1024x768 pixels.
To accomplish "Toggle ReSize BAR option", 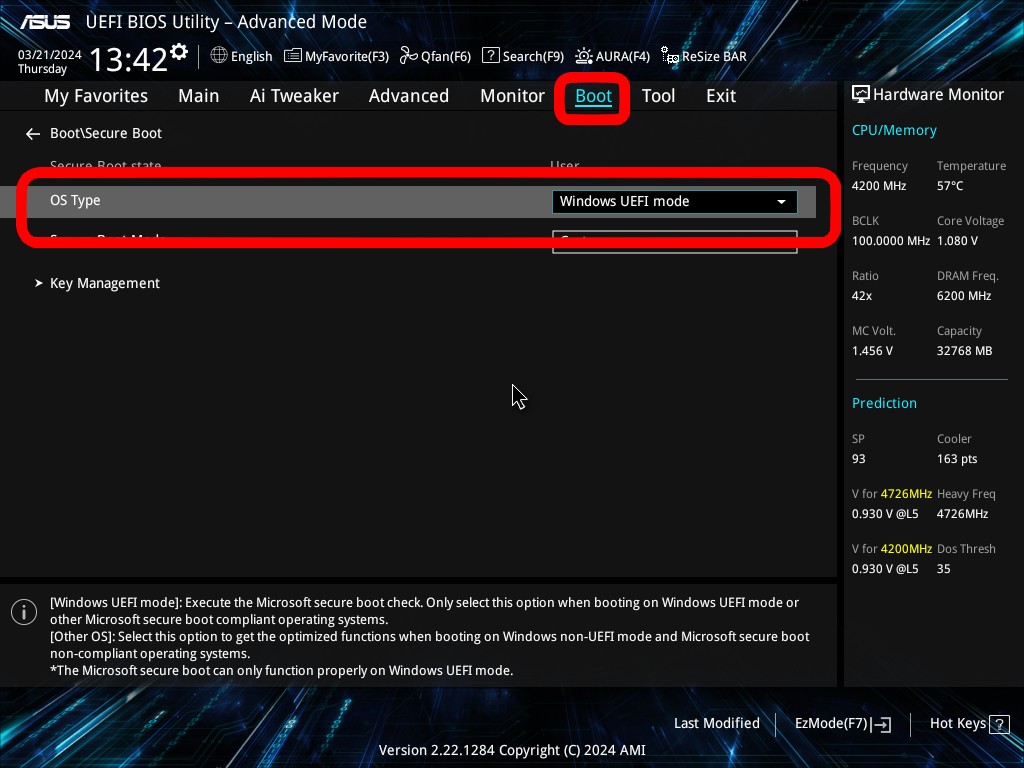I will click(x=703, y=56).
